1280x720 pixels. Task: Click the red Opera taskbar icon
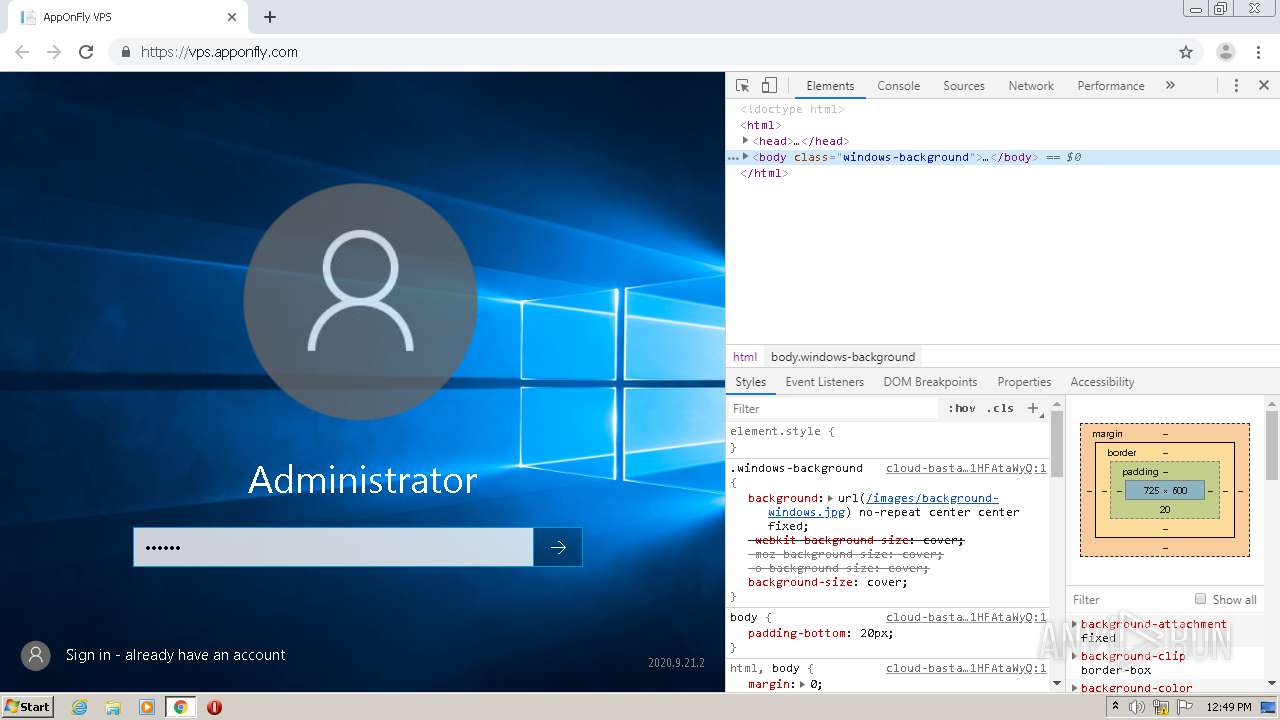click(x=214, y=707)
